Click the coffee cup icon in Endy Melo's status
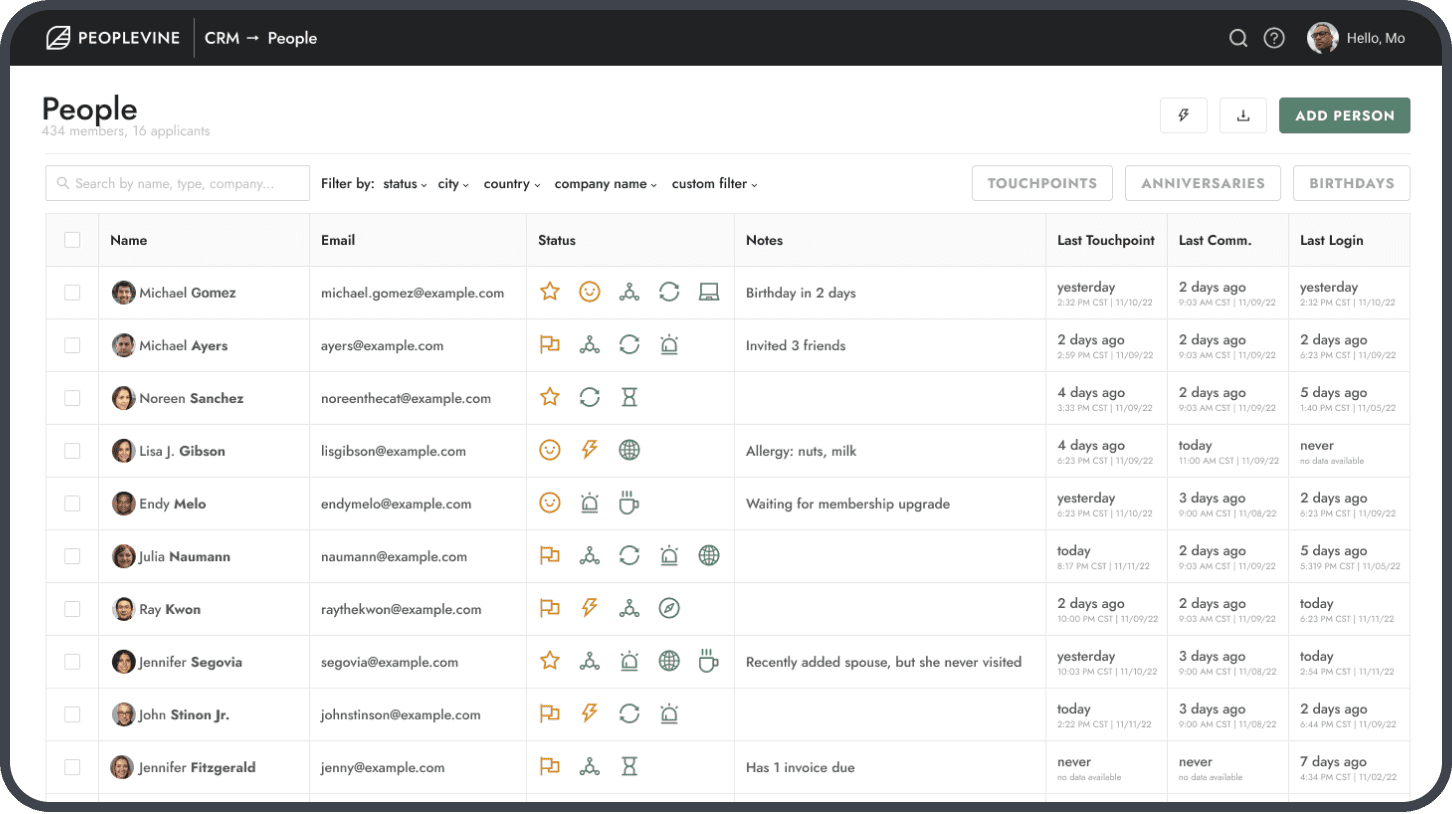This screenshot has width=1452, height=814. 630,502
